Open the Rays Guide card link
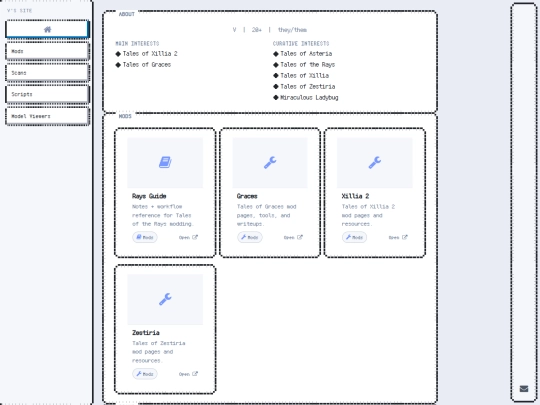Viewport: 540px width, 405px height. tap(188, 237)
